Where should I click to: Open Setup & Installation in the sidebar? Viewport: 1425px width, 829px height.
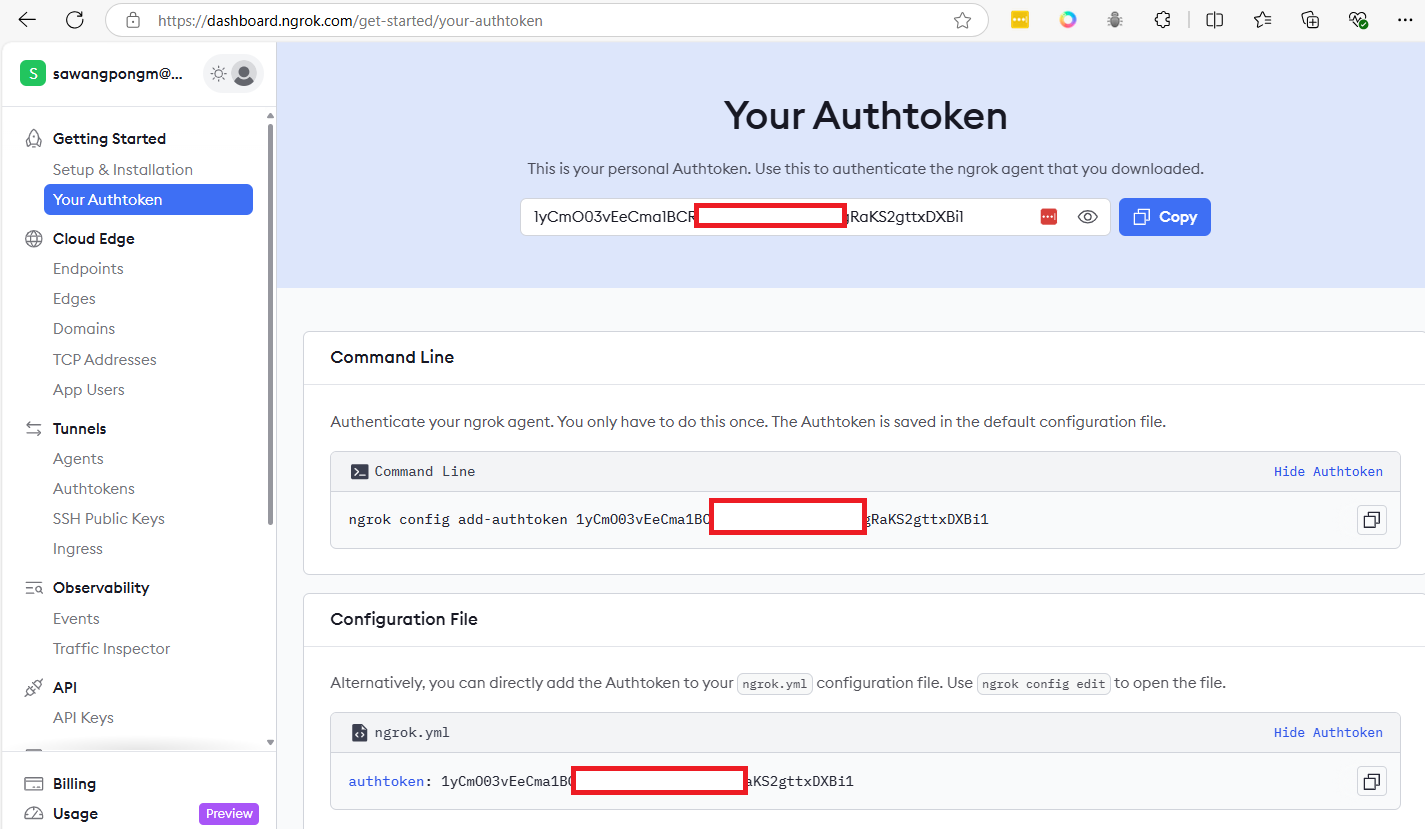123,170
